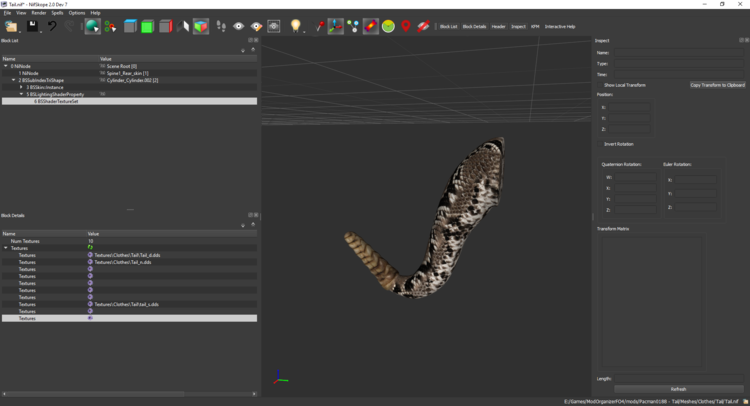Image resolution: width=750 pixels, height=406 pixels.
Task: Click the undo arrow icon
Action: (52, 26)
